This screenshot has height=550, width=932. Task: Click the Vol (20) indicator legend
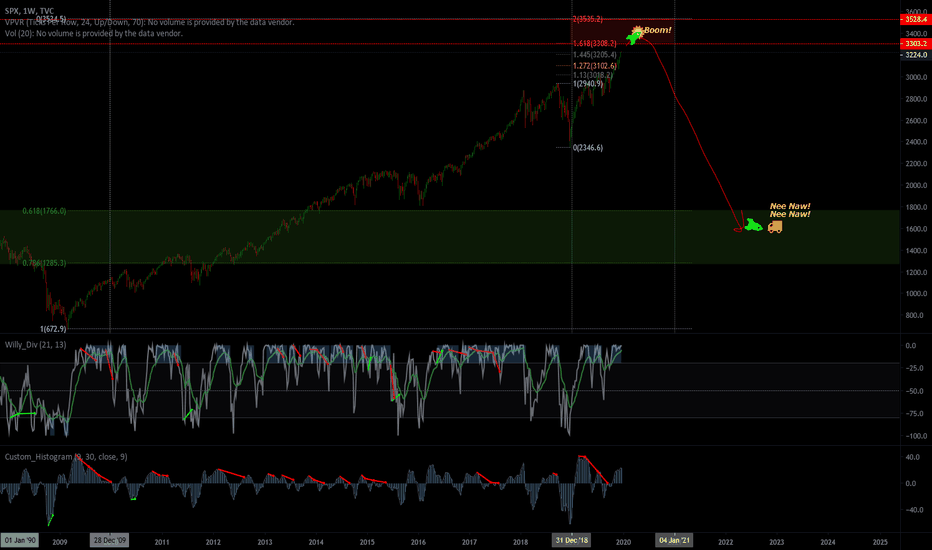93,33
